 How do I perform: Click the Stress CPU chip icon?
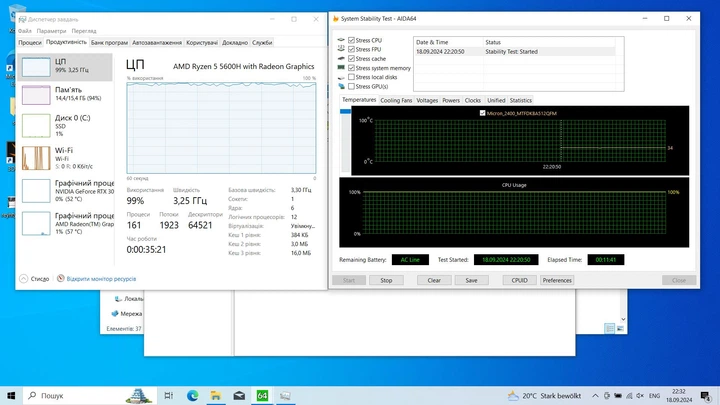(341, 40)
